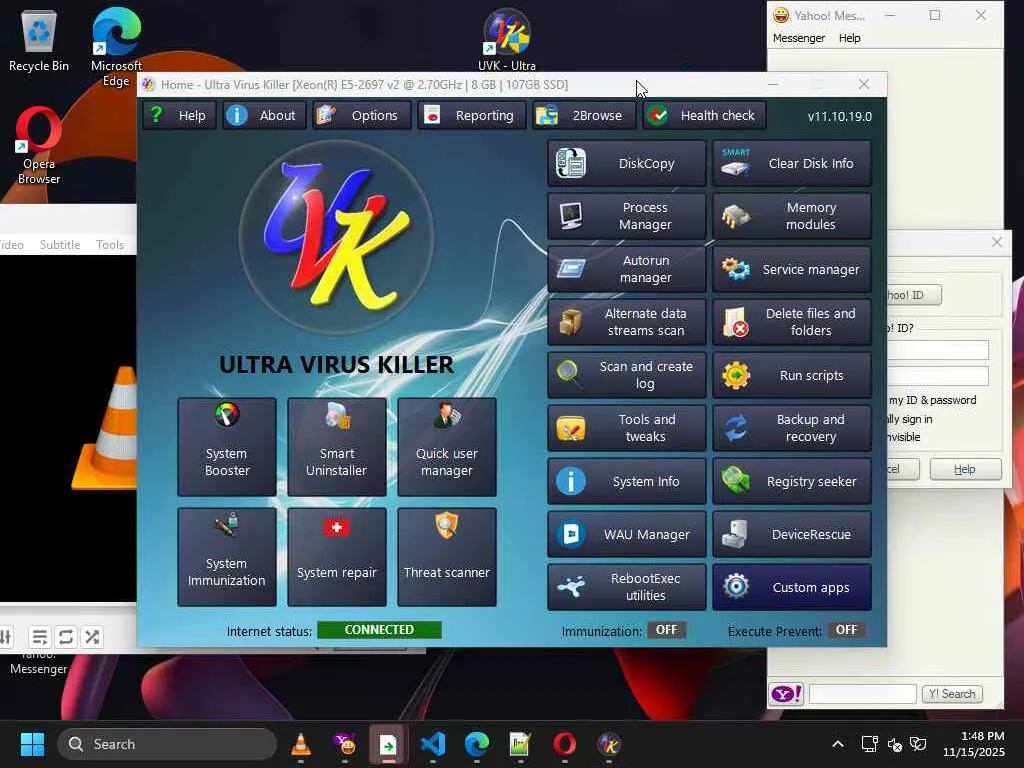This screenshot has width=1024, height=768.
Task: Launch the Registry seeker
Action: click(792, 481)
